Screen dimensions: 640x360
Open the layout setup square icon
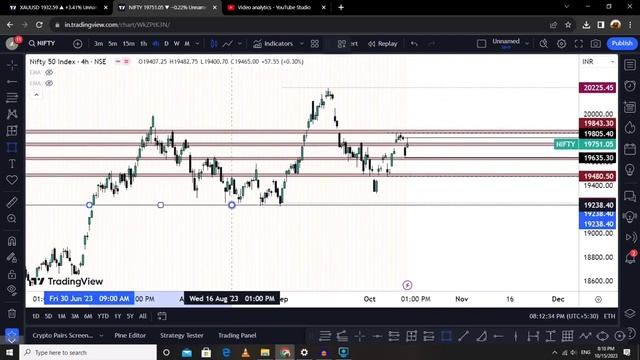pyautogui.click(x=481, y=44)
